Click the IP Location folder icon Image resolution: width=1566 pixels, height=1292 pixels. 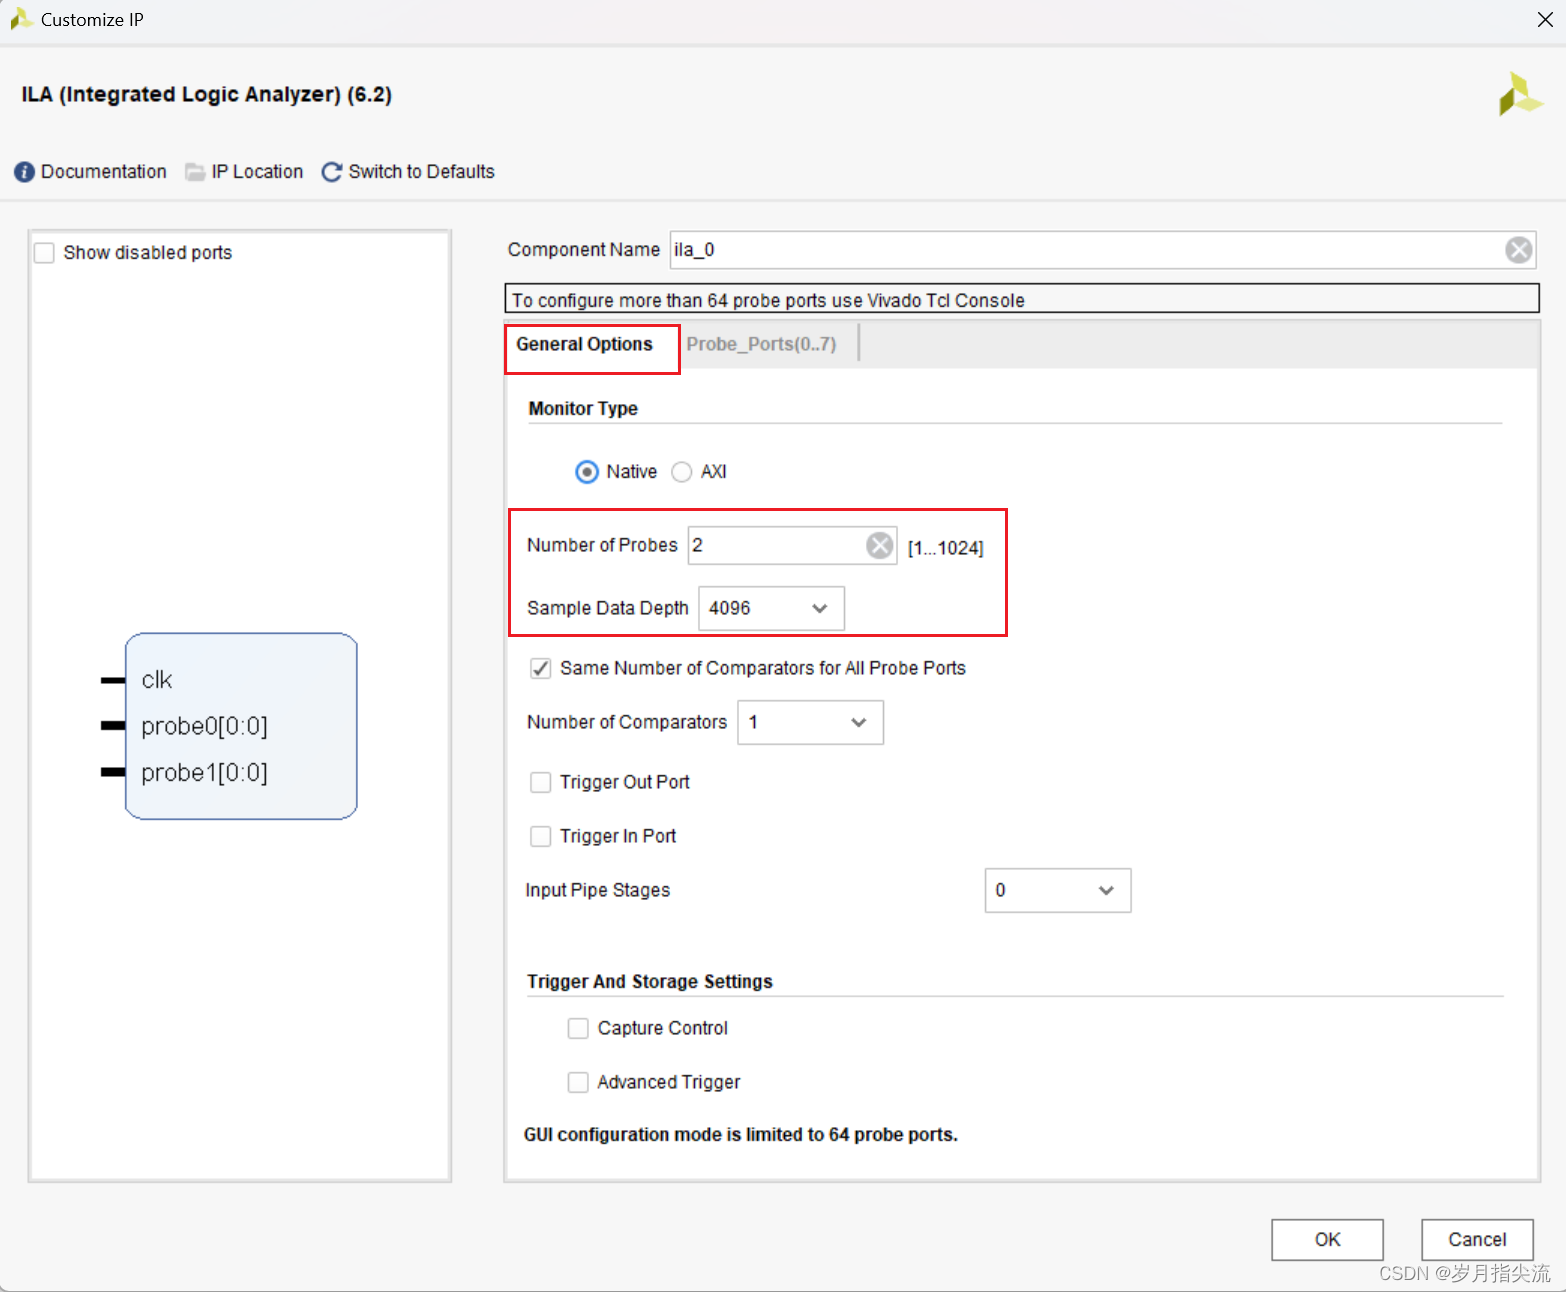pyautogui.click(x=195, y=172)
